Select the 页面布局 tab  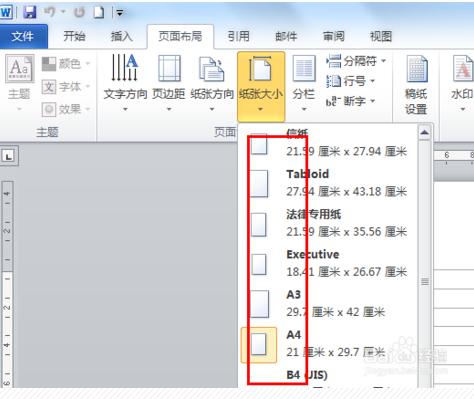[180, 36]
